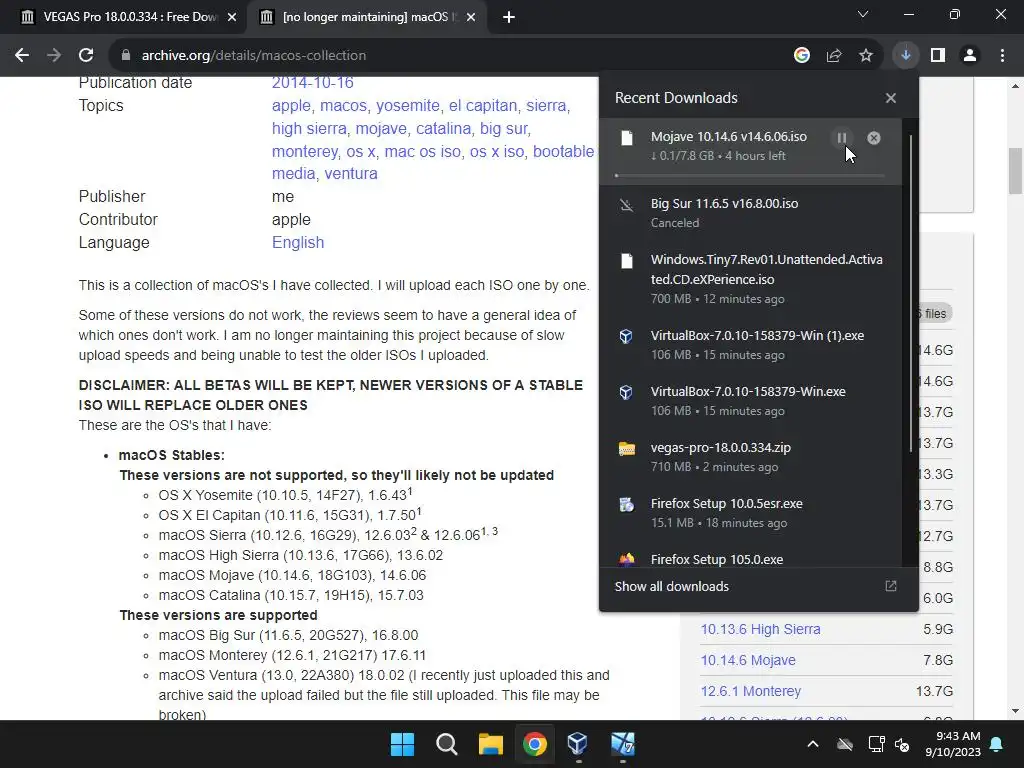Open the Chrome three-dot menu
Screen dimensions: 1024x768
[x=1002, y=56]
